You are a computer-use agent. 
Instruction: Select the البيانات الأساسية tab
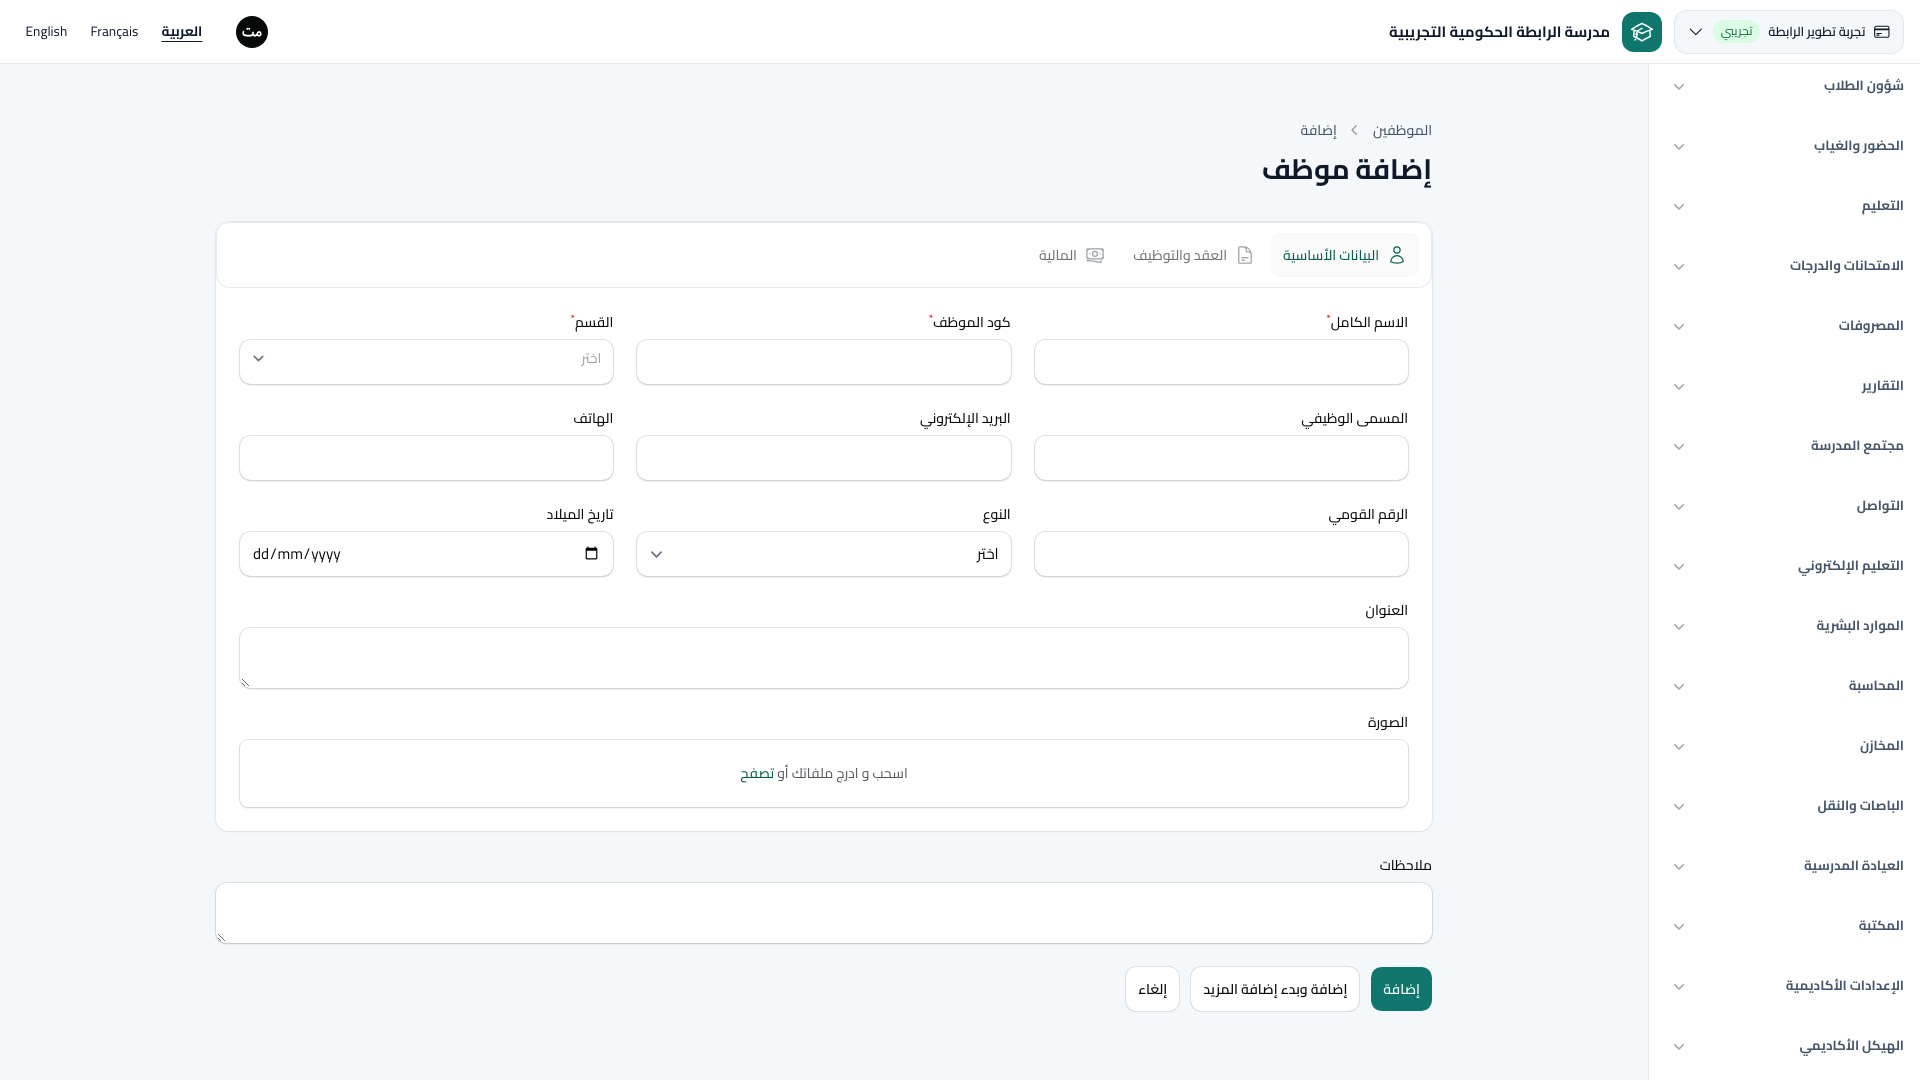click(1344, 255)
